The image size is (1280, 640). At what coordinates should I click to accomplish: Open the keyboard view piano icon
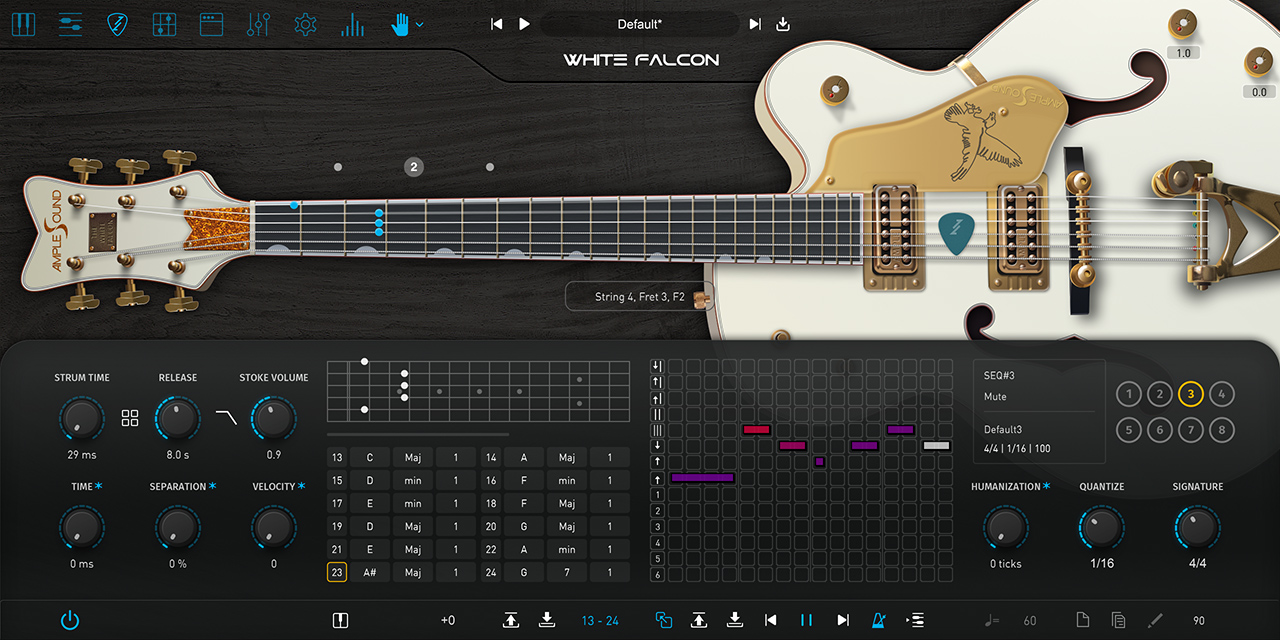(23, 24)
